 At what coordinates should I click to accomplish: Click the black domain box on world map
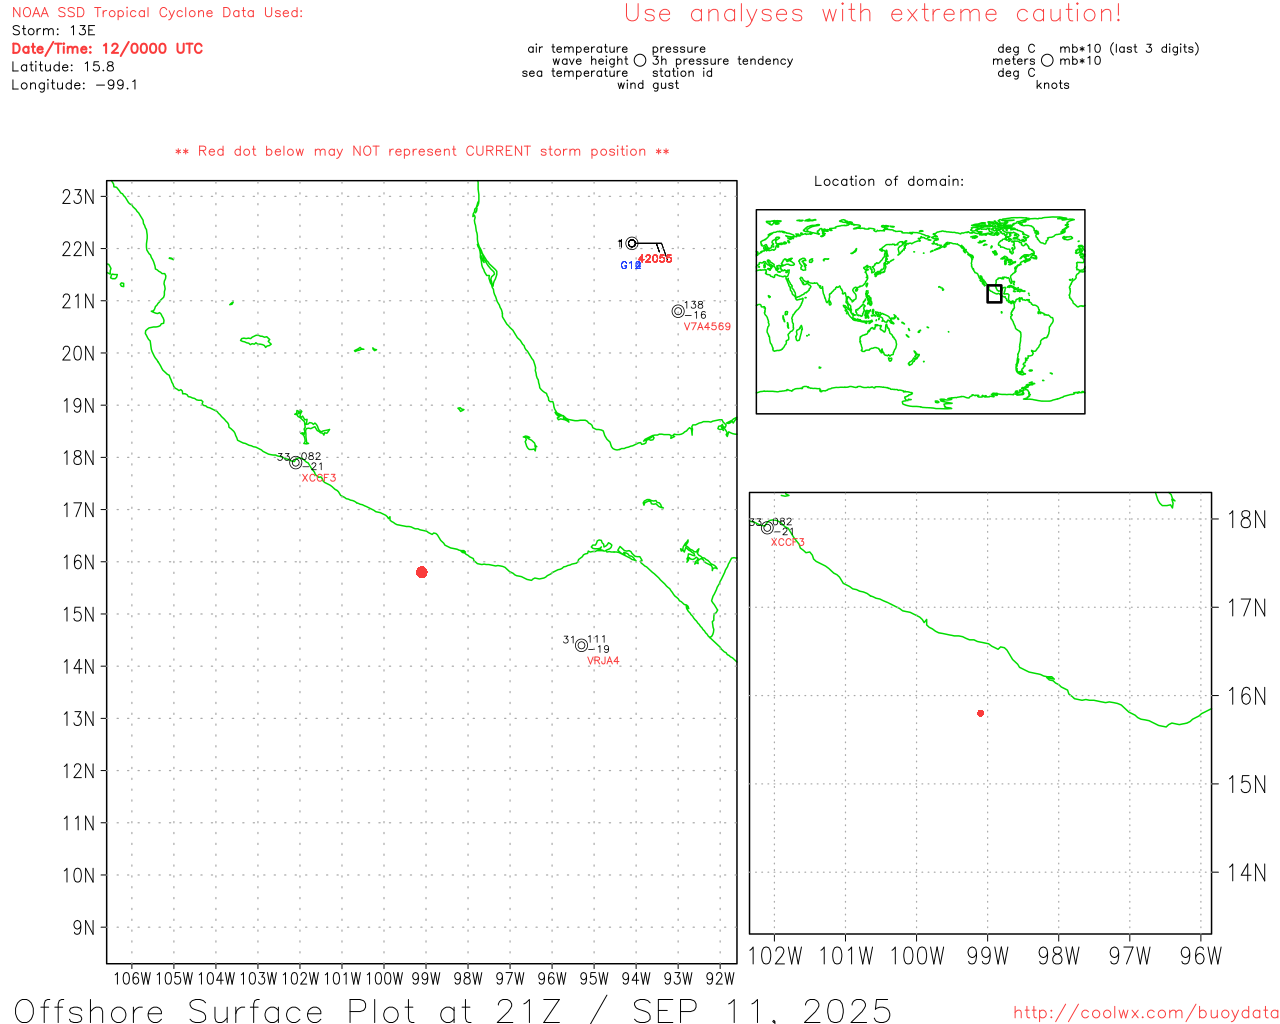tap(994, 293)
